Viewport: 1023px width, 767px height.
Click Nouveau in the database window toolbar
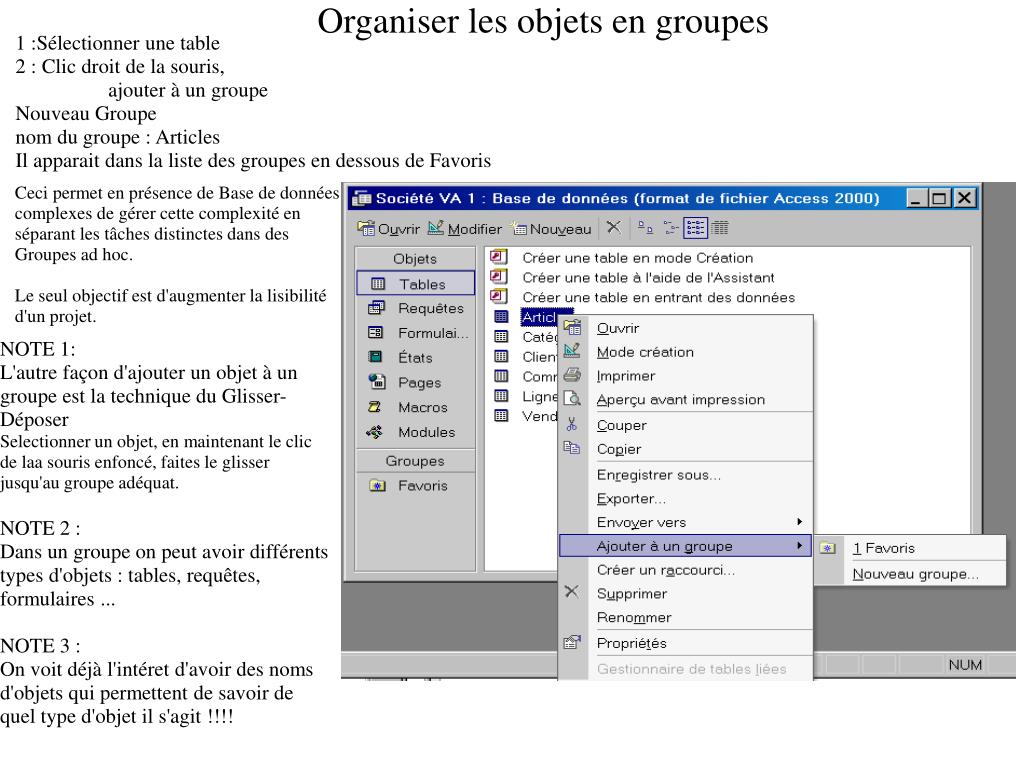tap(552, 229)
